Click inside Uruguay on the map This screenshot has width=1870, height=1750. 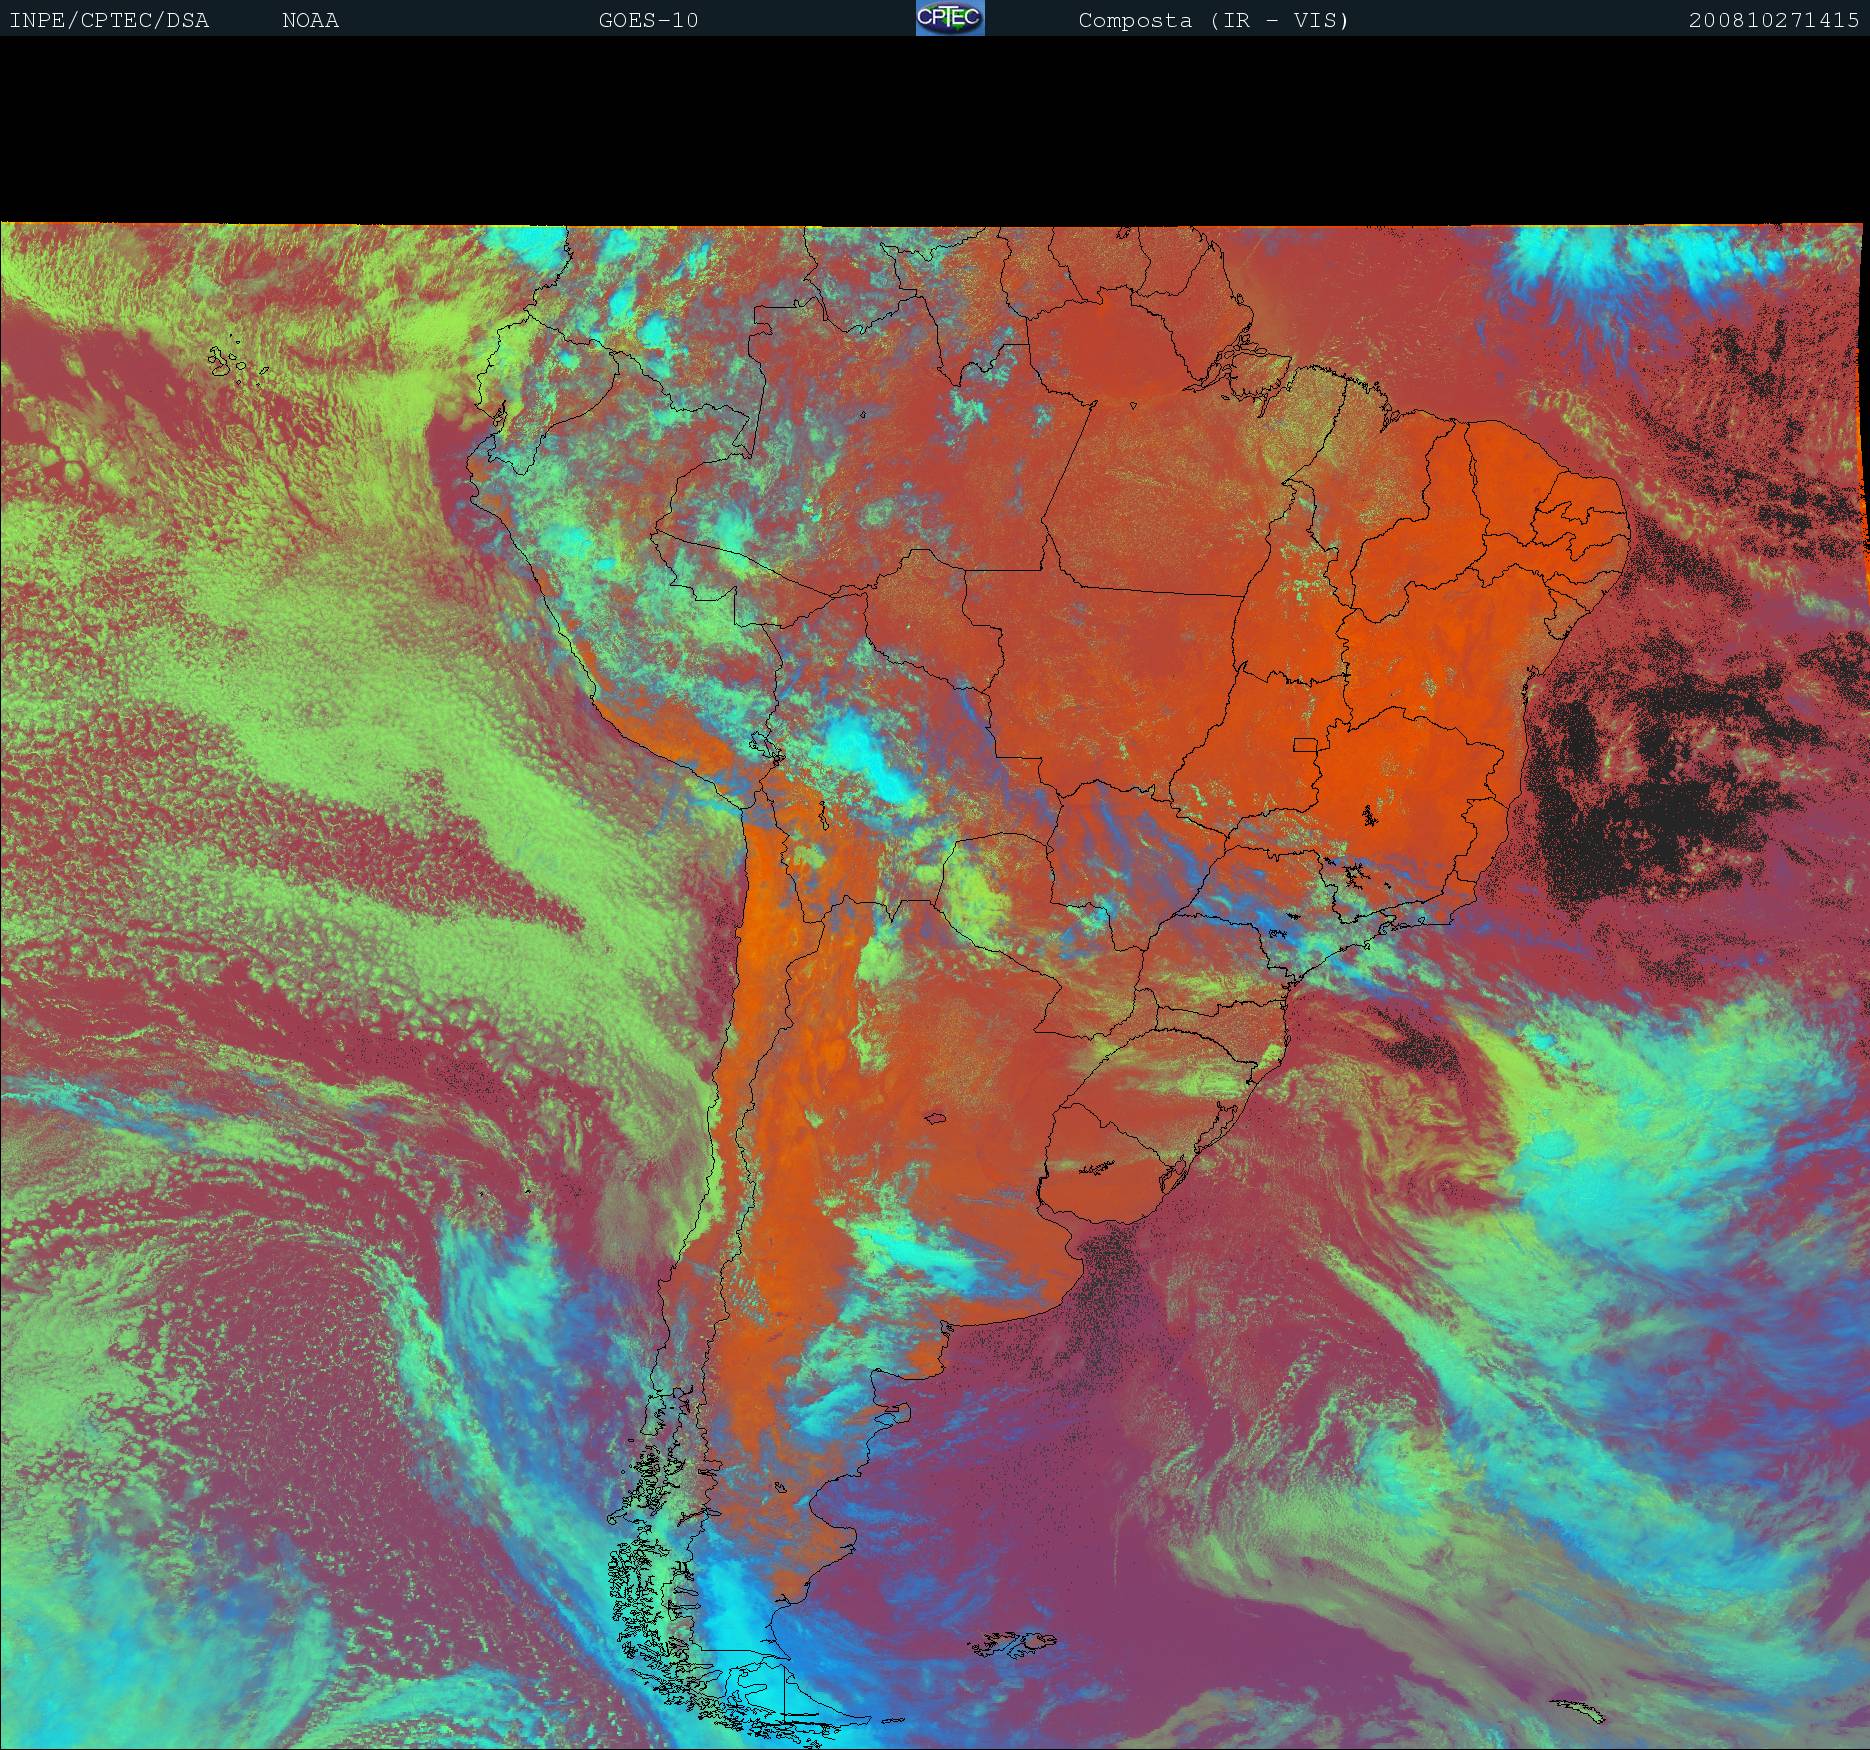(x=1110, y=1180)
